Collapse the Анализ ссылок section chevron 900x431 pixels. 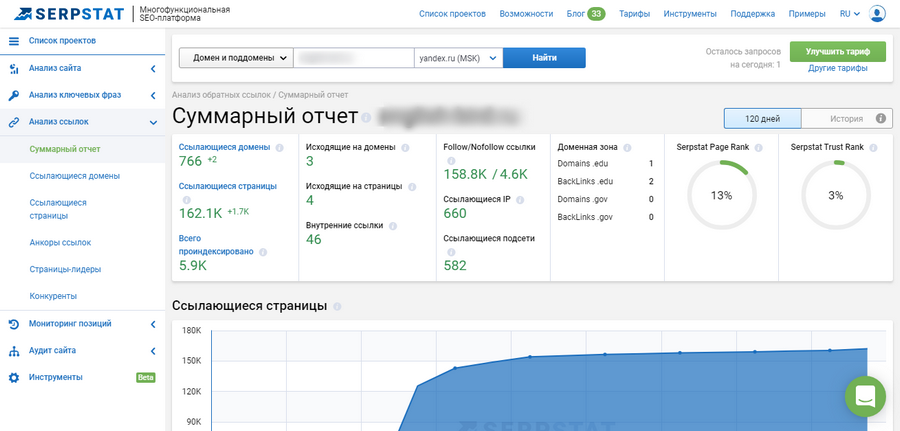pyautogui.click(x=153, y=122)
